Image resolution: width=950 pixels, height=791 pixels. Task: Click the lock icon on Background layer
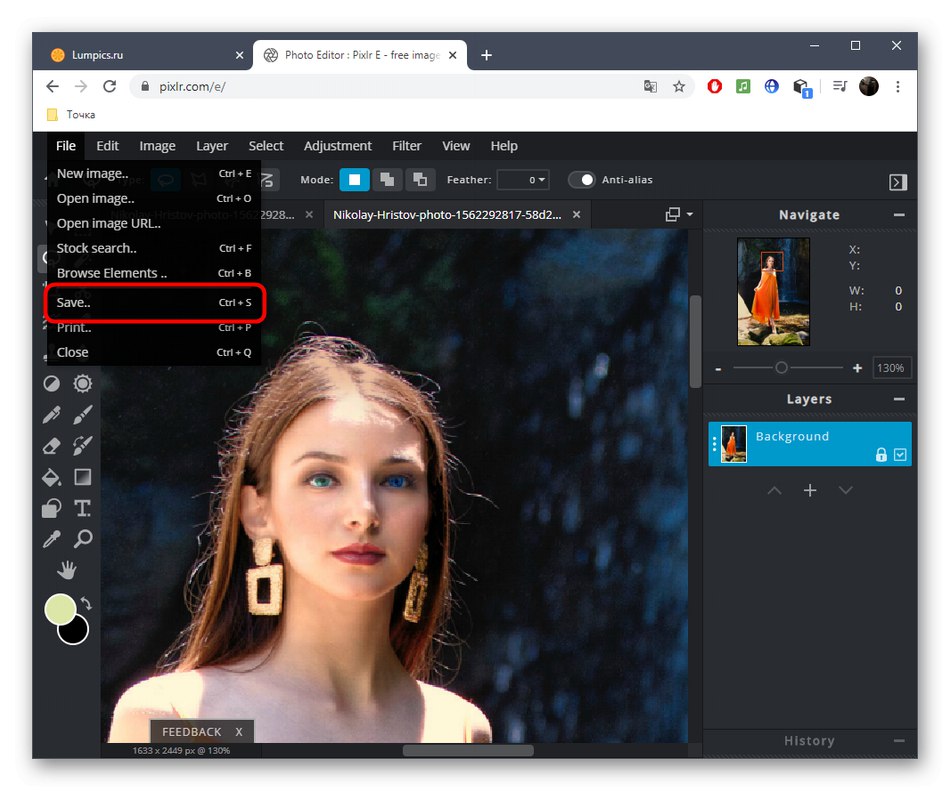[881, 454]
